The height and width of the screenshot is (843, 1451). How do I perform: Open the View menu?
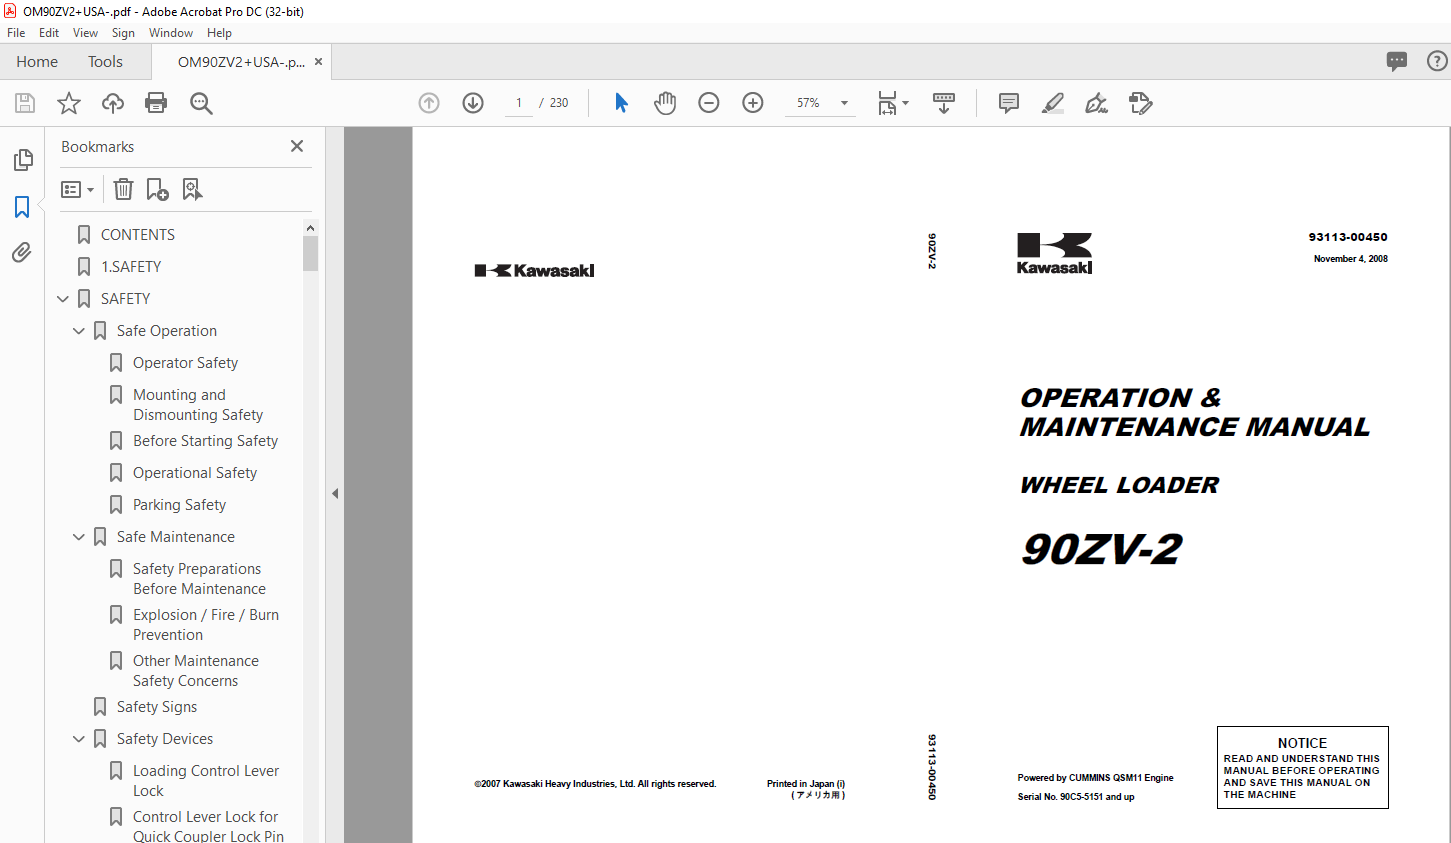click(x=85, y=33)
